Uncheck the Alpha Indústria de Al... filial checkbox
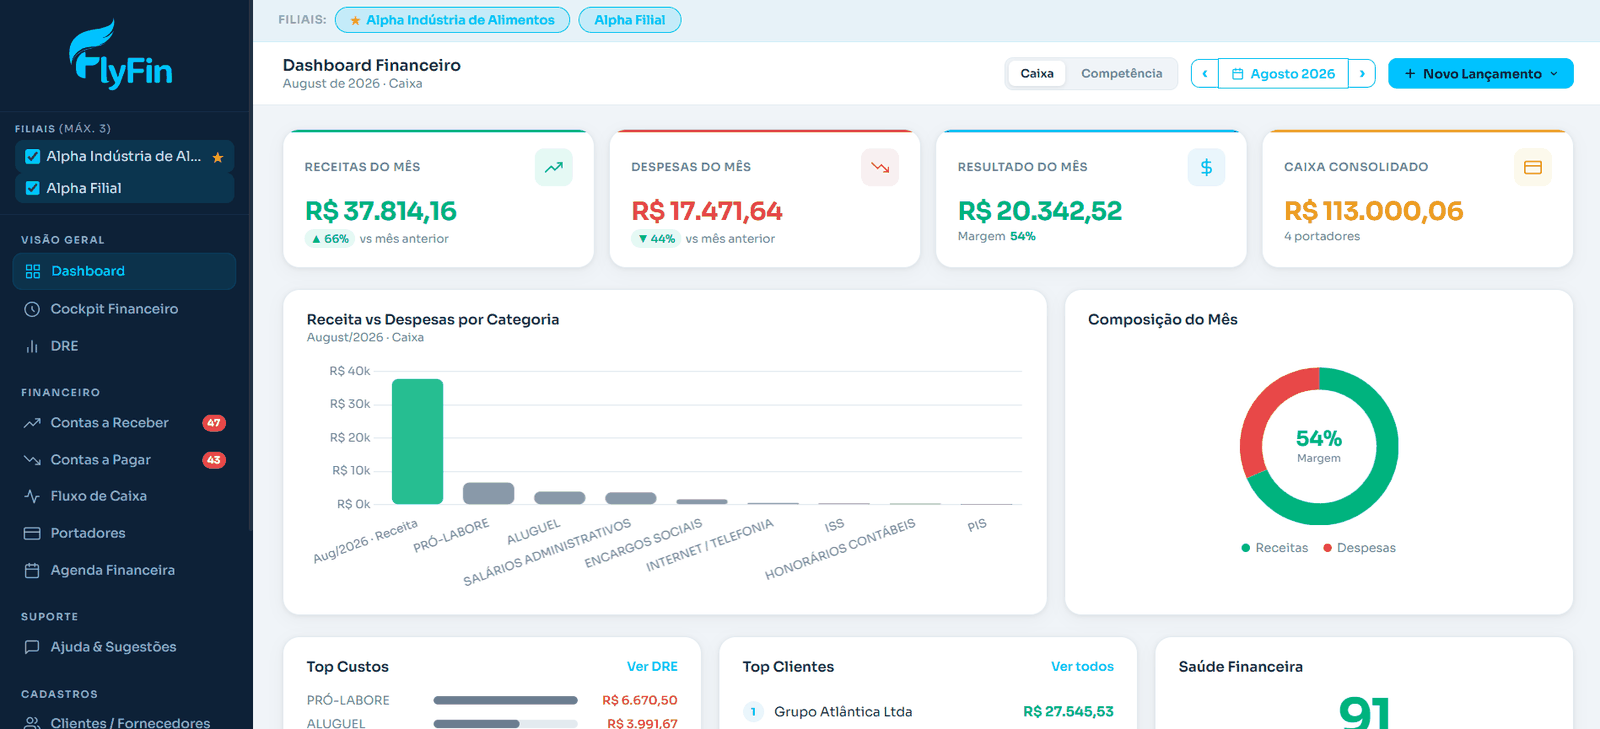Viewport: 1600px width, 729px height. point(33,156)
